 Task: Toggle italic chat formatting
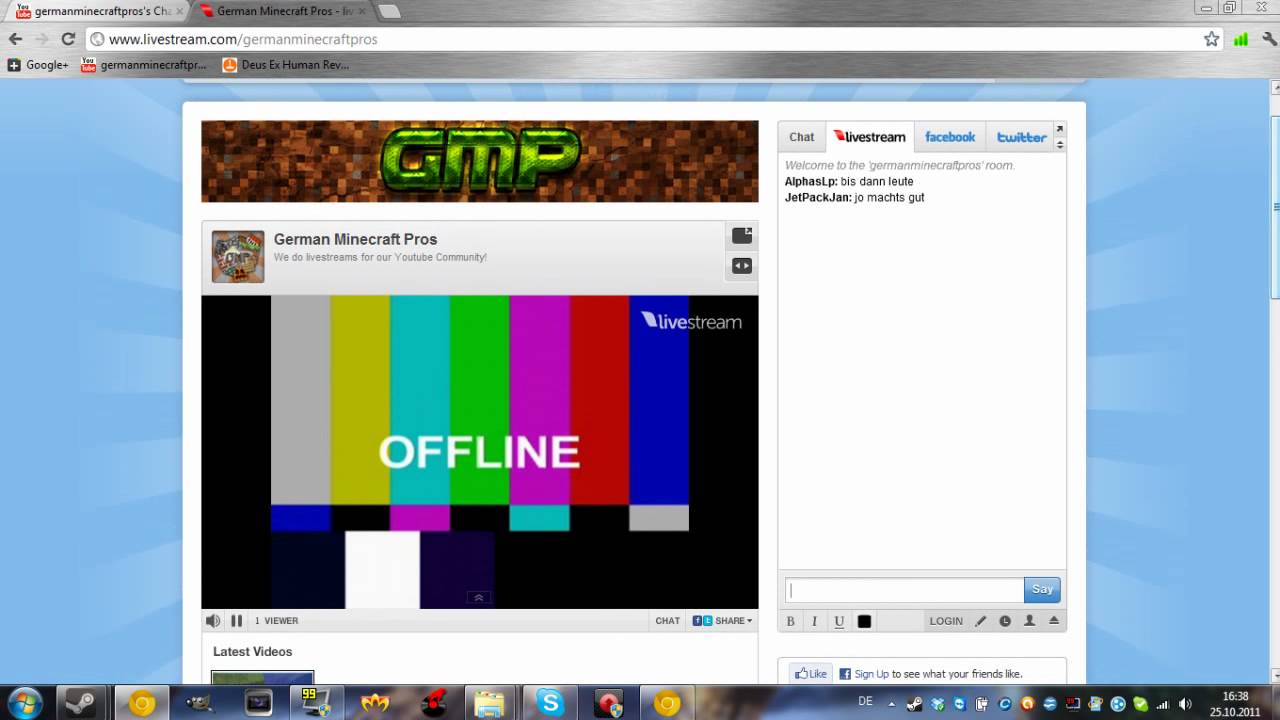[x=814, y=621]
